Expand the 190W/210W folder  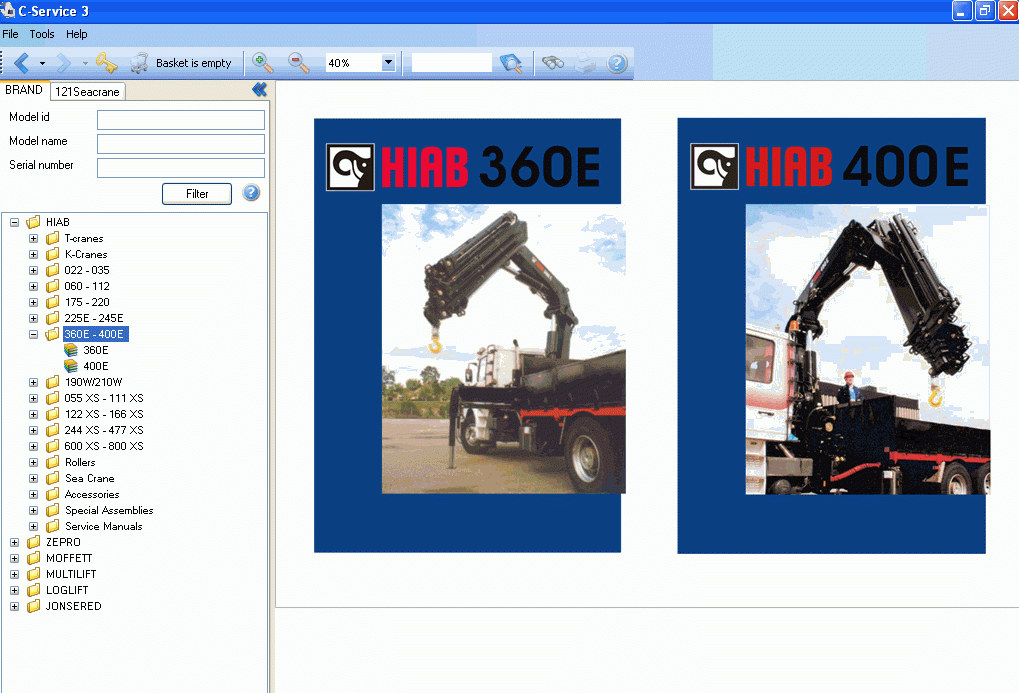point(33,382)
